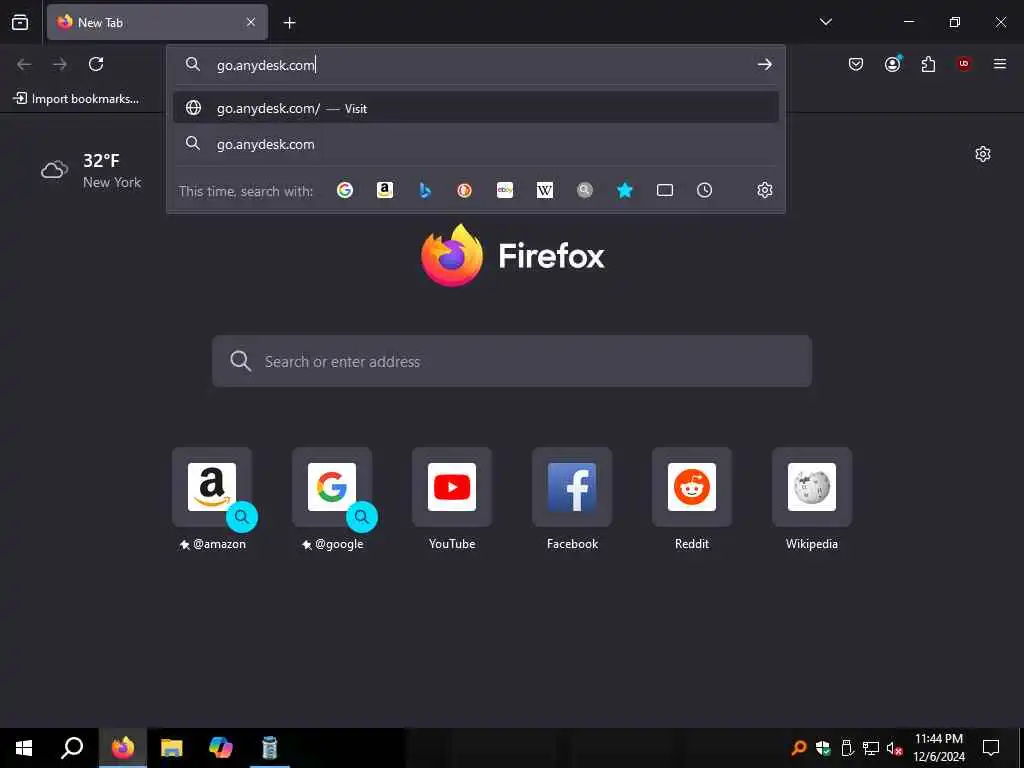Open the 11:44 PM clock calendar
Image resolution: width=1024 pixels, height=768 pixels.
[938, 748]
